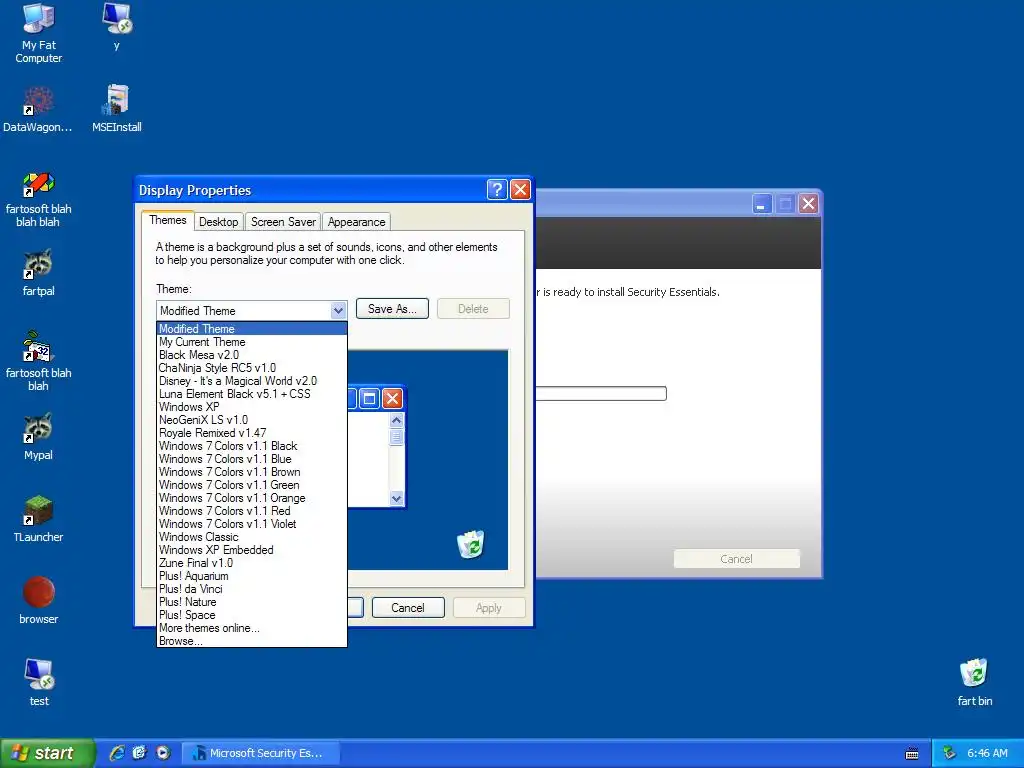Choose Plus! da Vinci theme
The height and width of the screenshot is (768, 1024).
click(252, 589)
